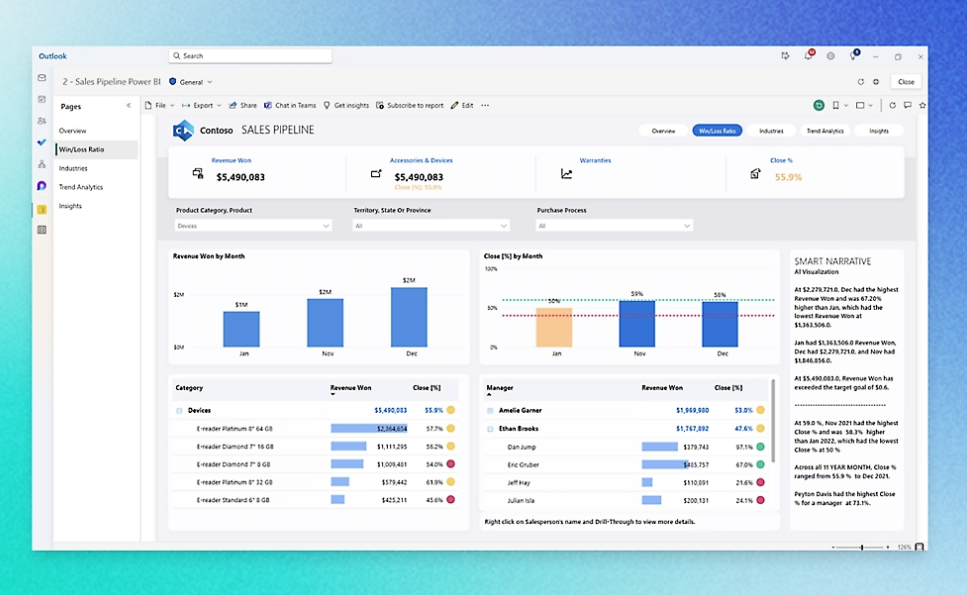Open the Mail icon in Outlook sidebar
Viewport: 967px width, 595px height.
tap(42, 78)
